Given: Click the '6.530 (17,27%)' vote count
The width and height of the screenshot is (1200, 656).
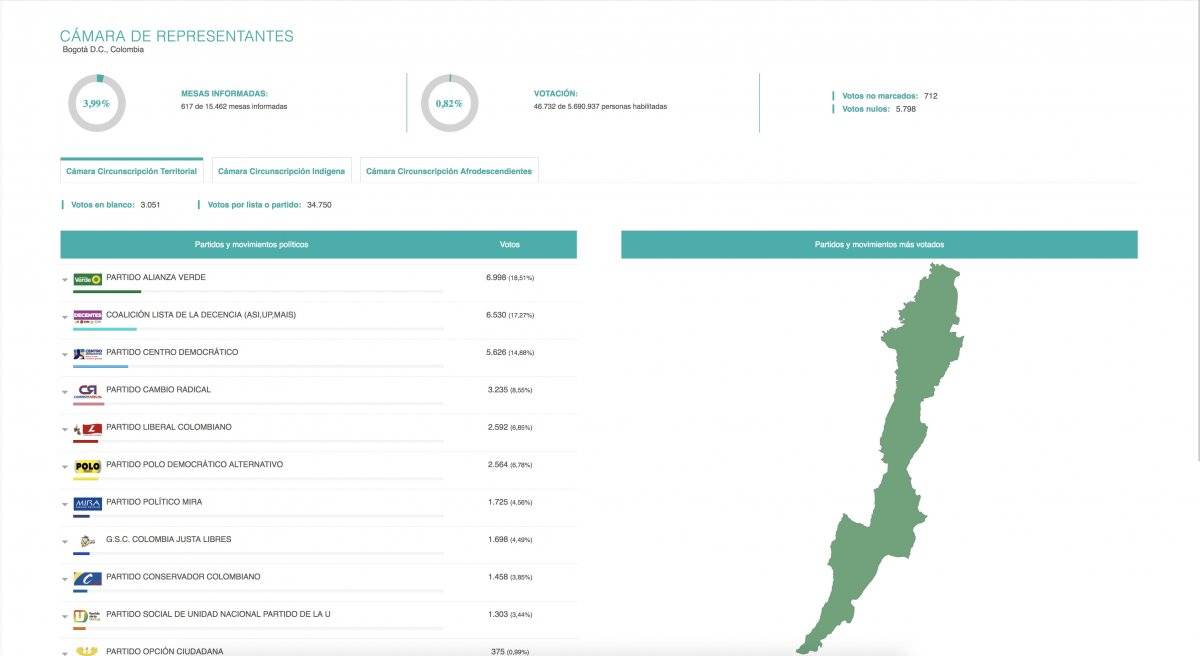Looking at the screenshot, I should click(510, 315).
